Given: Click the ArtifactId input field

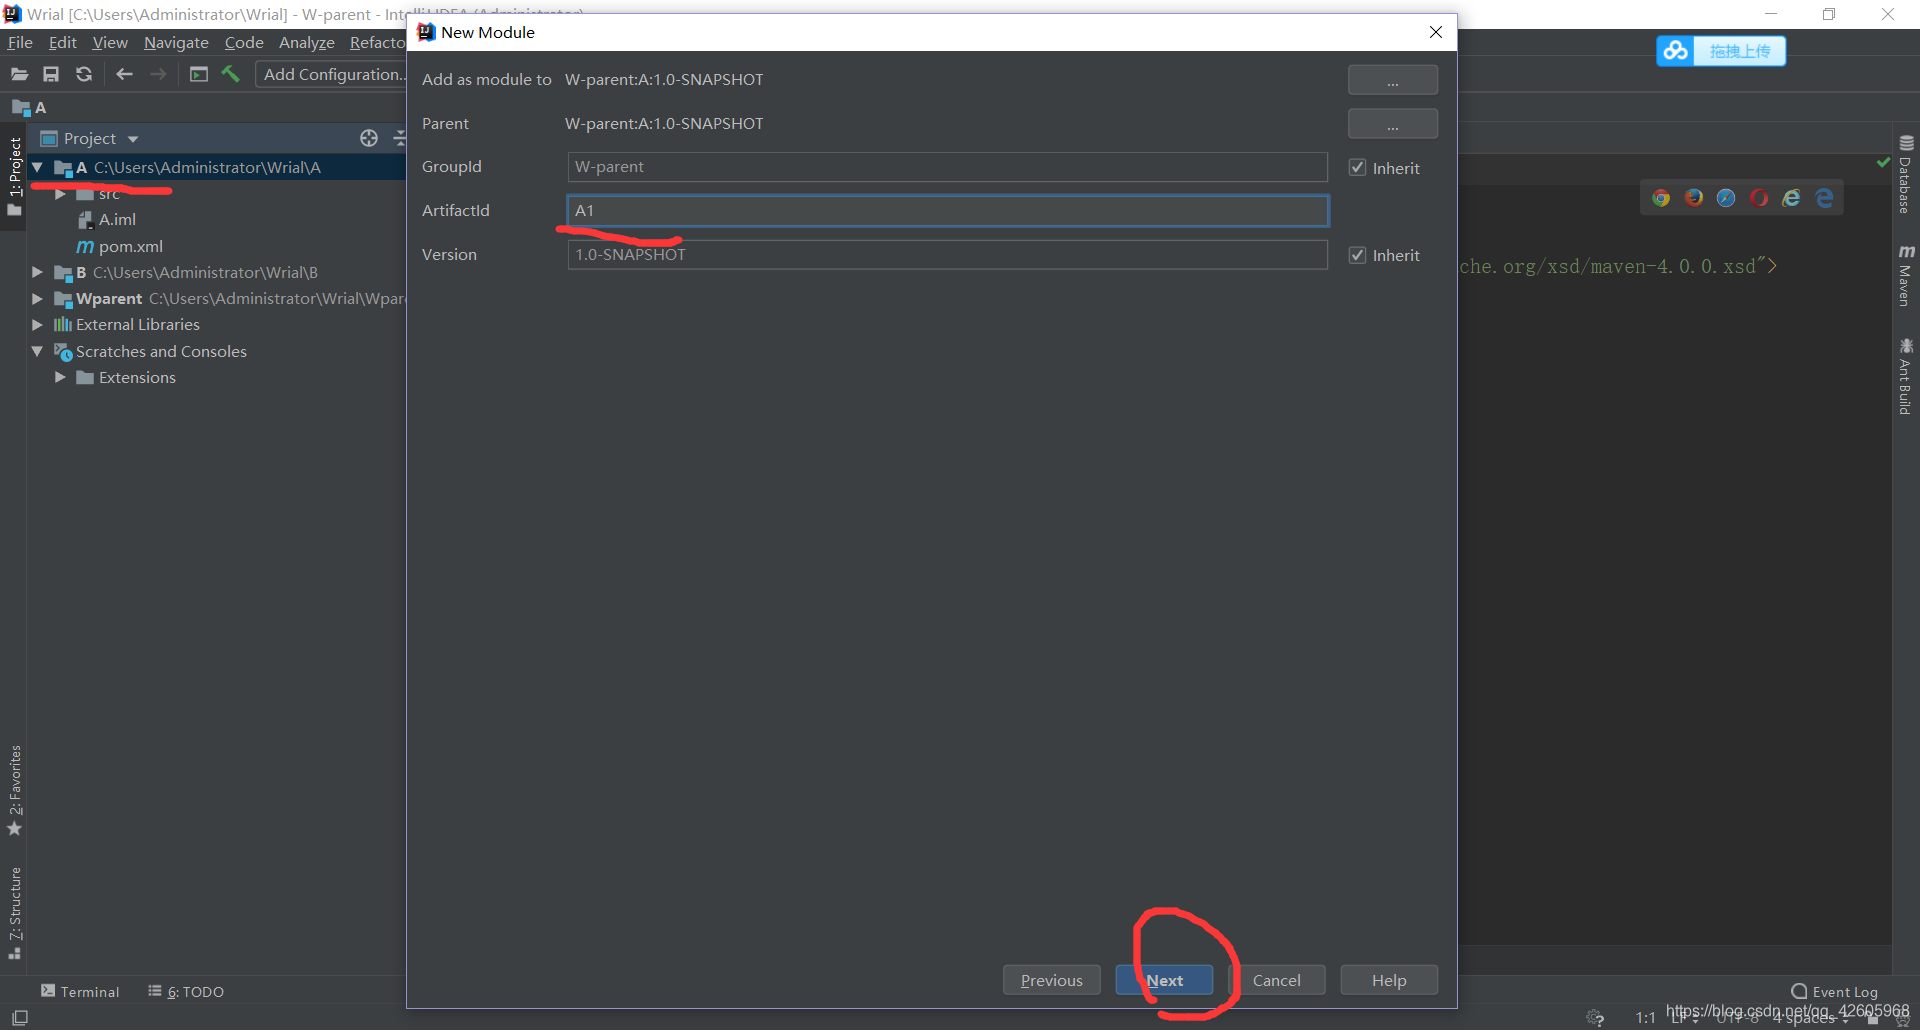Looking at the screenshot, I should (947, 210).
